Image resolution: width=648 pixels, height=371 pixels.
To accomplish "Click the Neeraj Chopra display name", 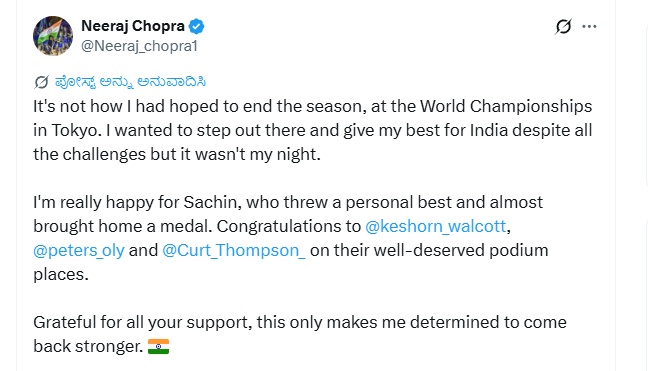I will tap(133, 26).
